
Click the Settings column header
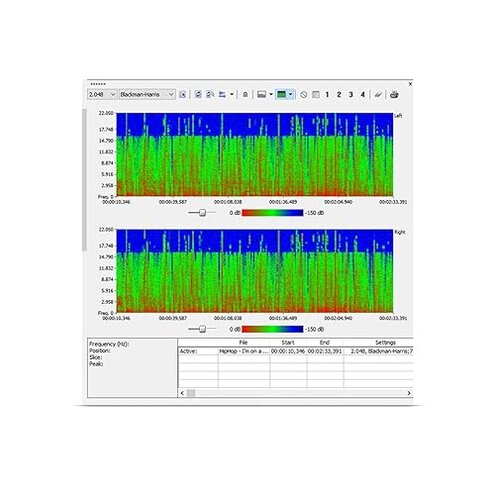pos(385,343)
